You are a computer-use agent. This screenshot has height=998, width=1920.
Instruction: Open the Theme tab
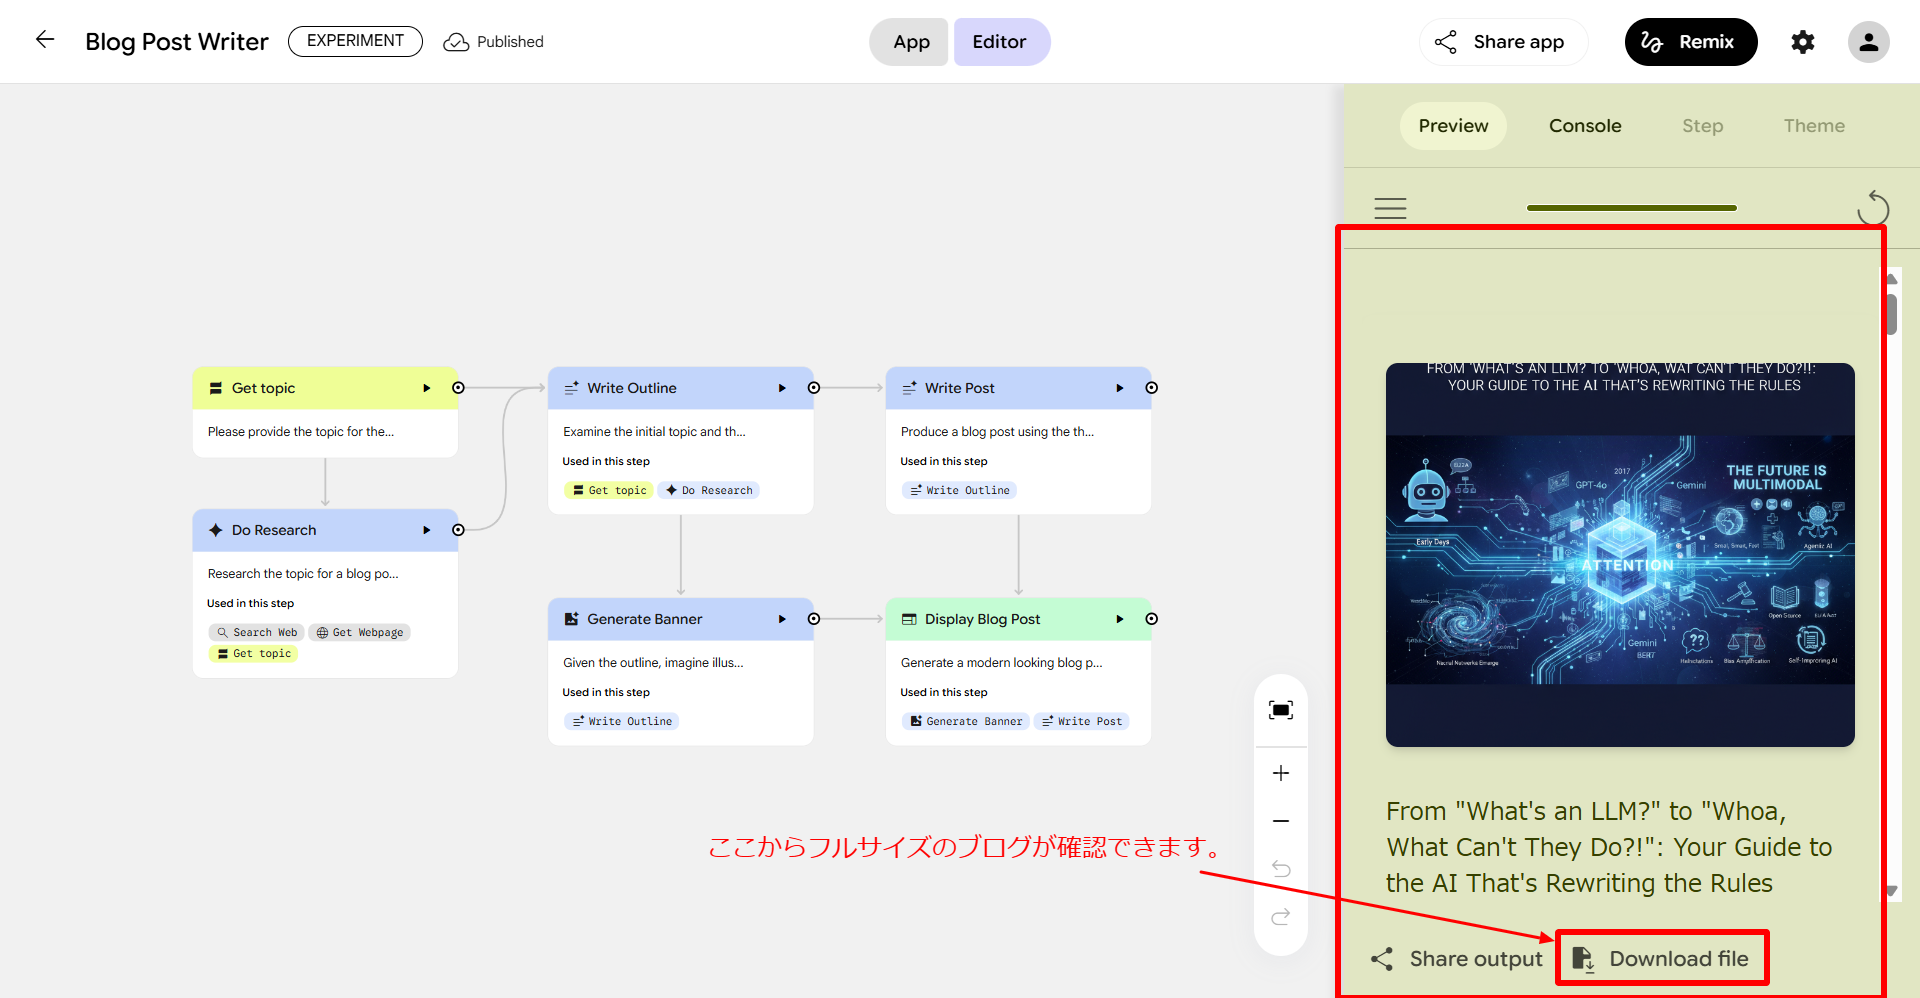click(x=1813, y=126)
